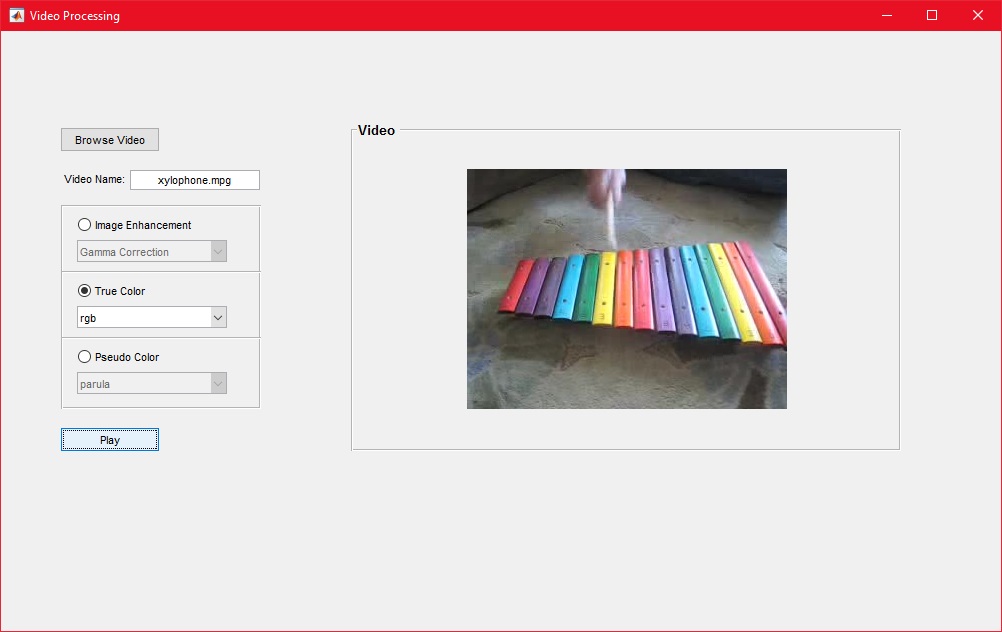The width and height of the screenshot is (1002, 632).
Task: Click the Play button
Action: [110, 440]
